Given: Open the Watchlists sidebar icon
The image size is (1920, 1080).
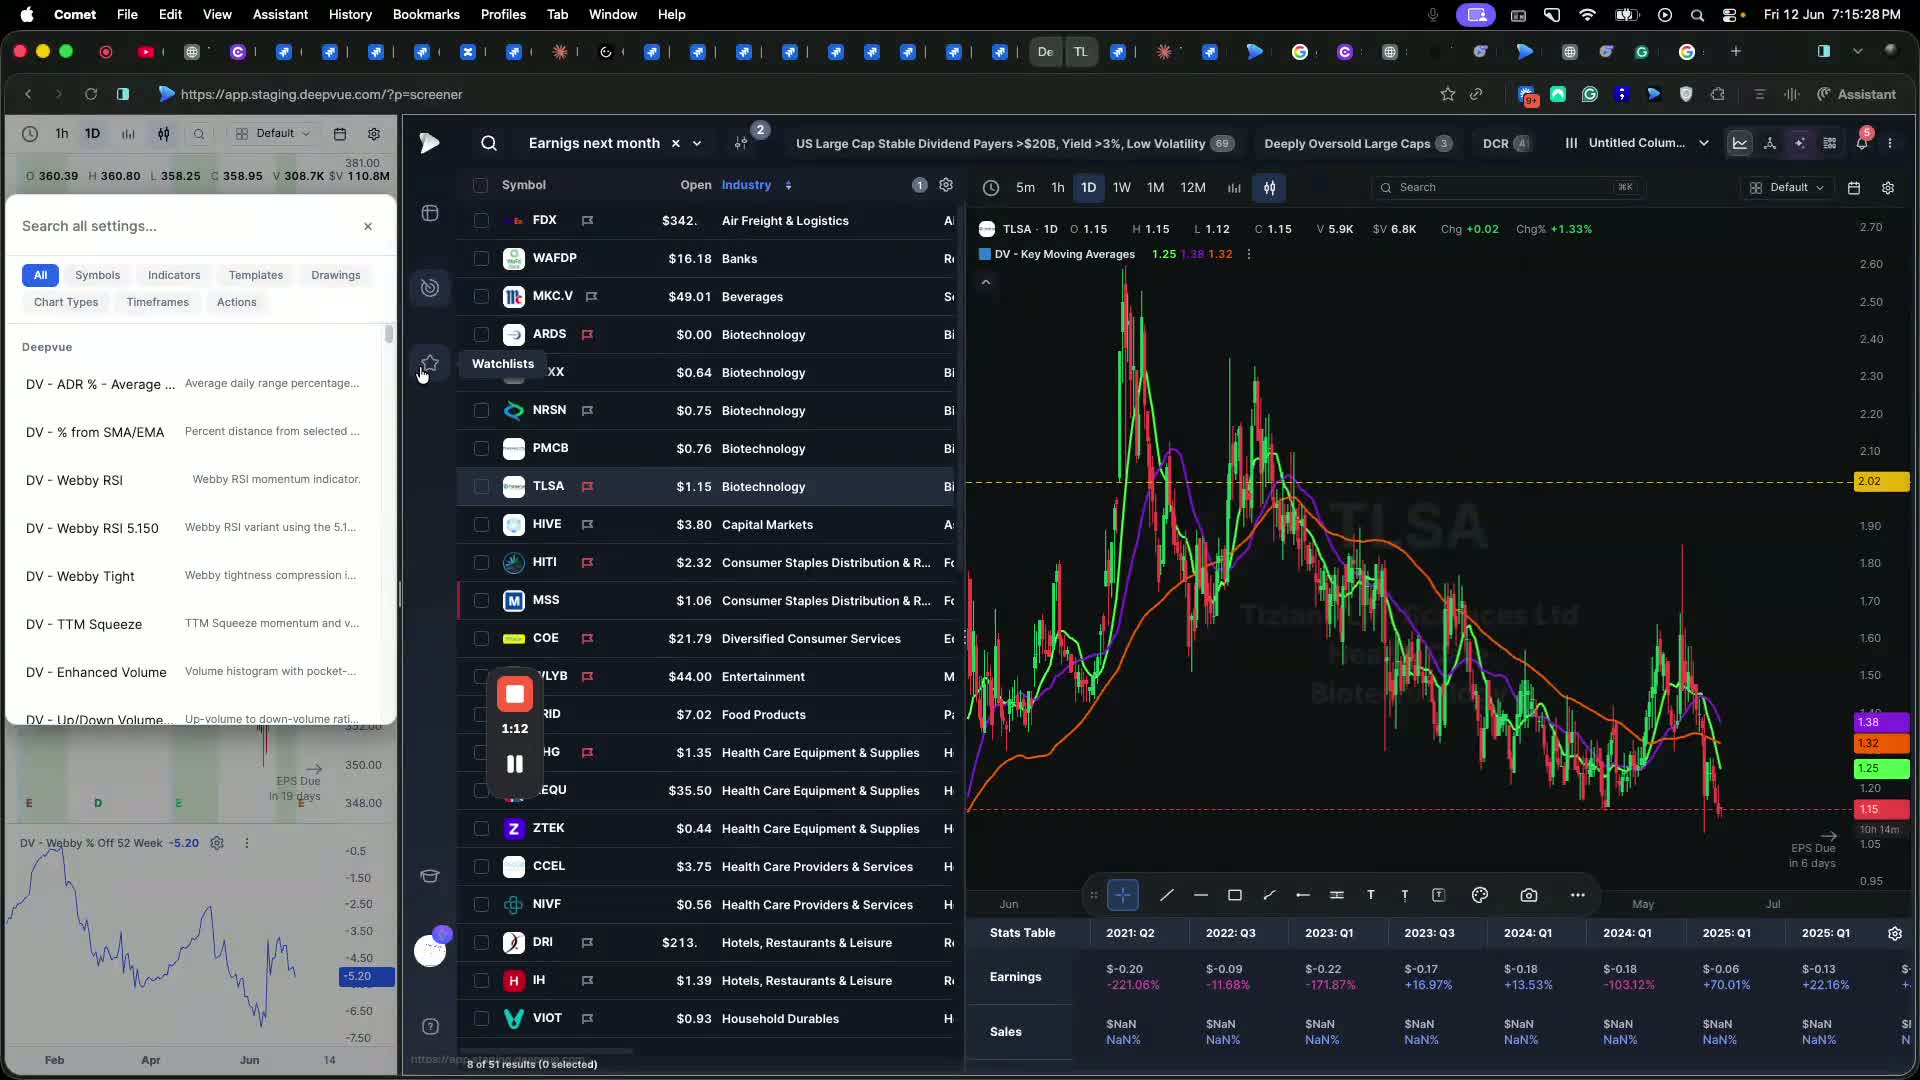Looking at the screenshot, I should point(430,363).
